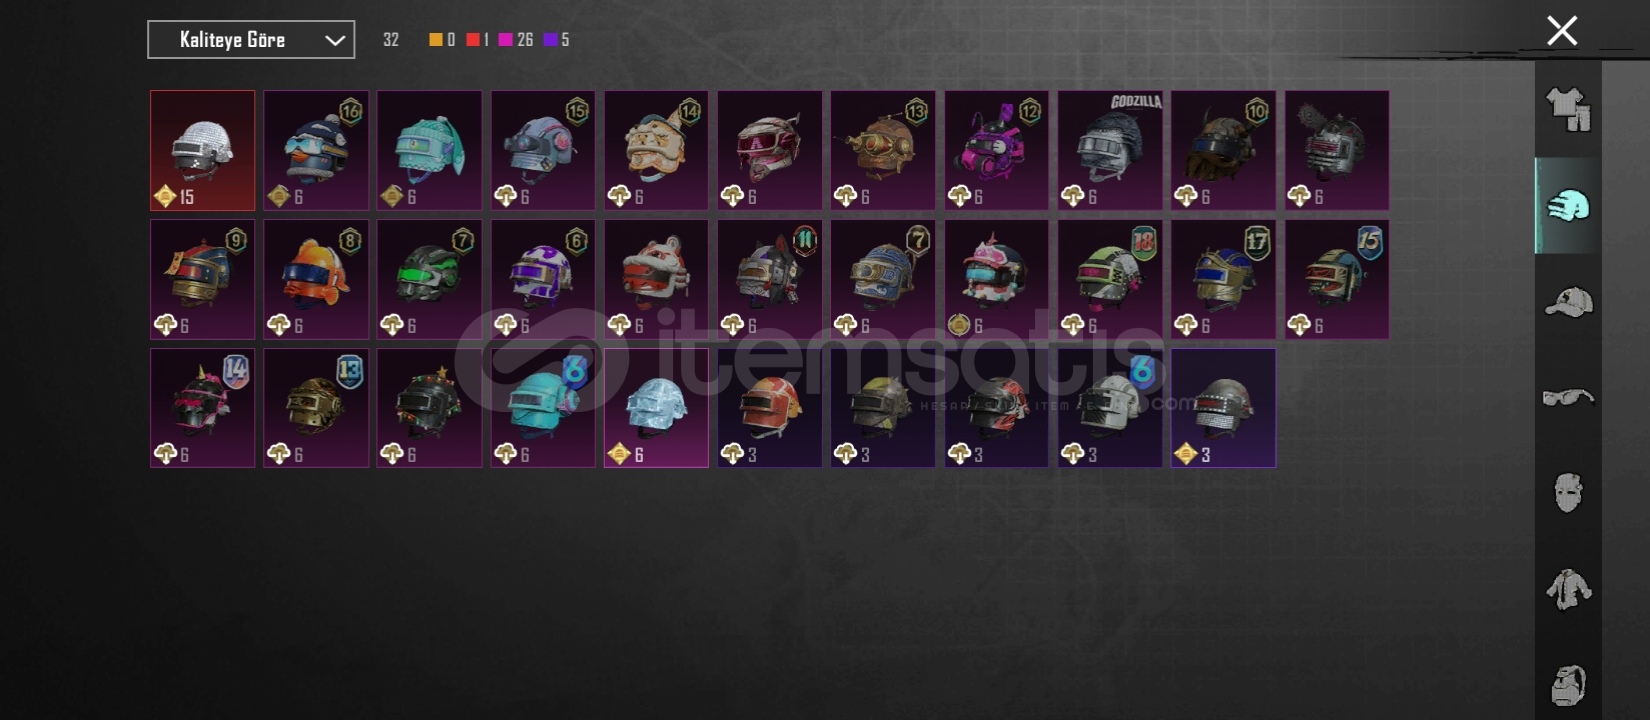
Task: Select the last purple-tier silver helmet
Action: (x=1223, y=407)
